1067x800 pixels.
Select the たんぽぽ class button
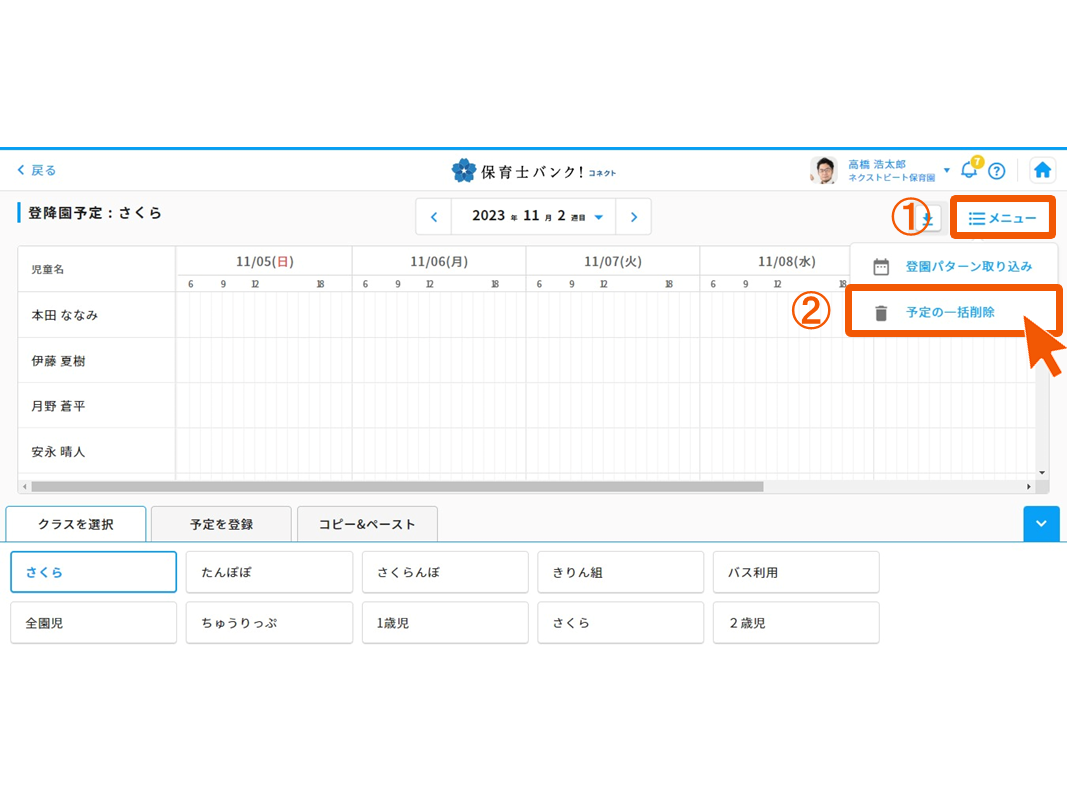click(x=269, y=572)
